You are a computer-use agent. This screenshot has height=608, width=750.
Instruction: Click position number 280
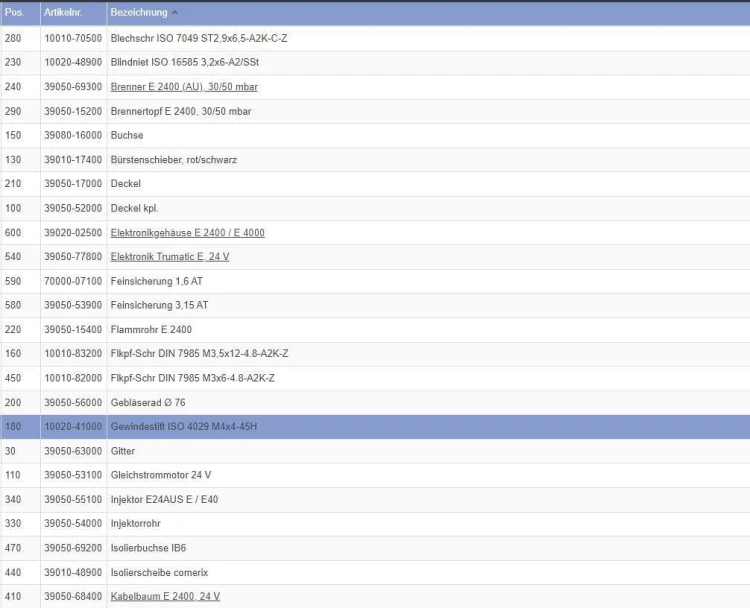click(13, 38)
